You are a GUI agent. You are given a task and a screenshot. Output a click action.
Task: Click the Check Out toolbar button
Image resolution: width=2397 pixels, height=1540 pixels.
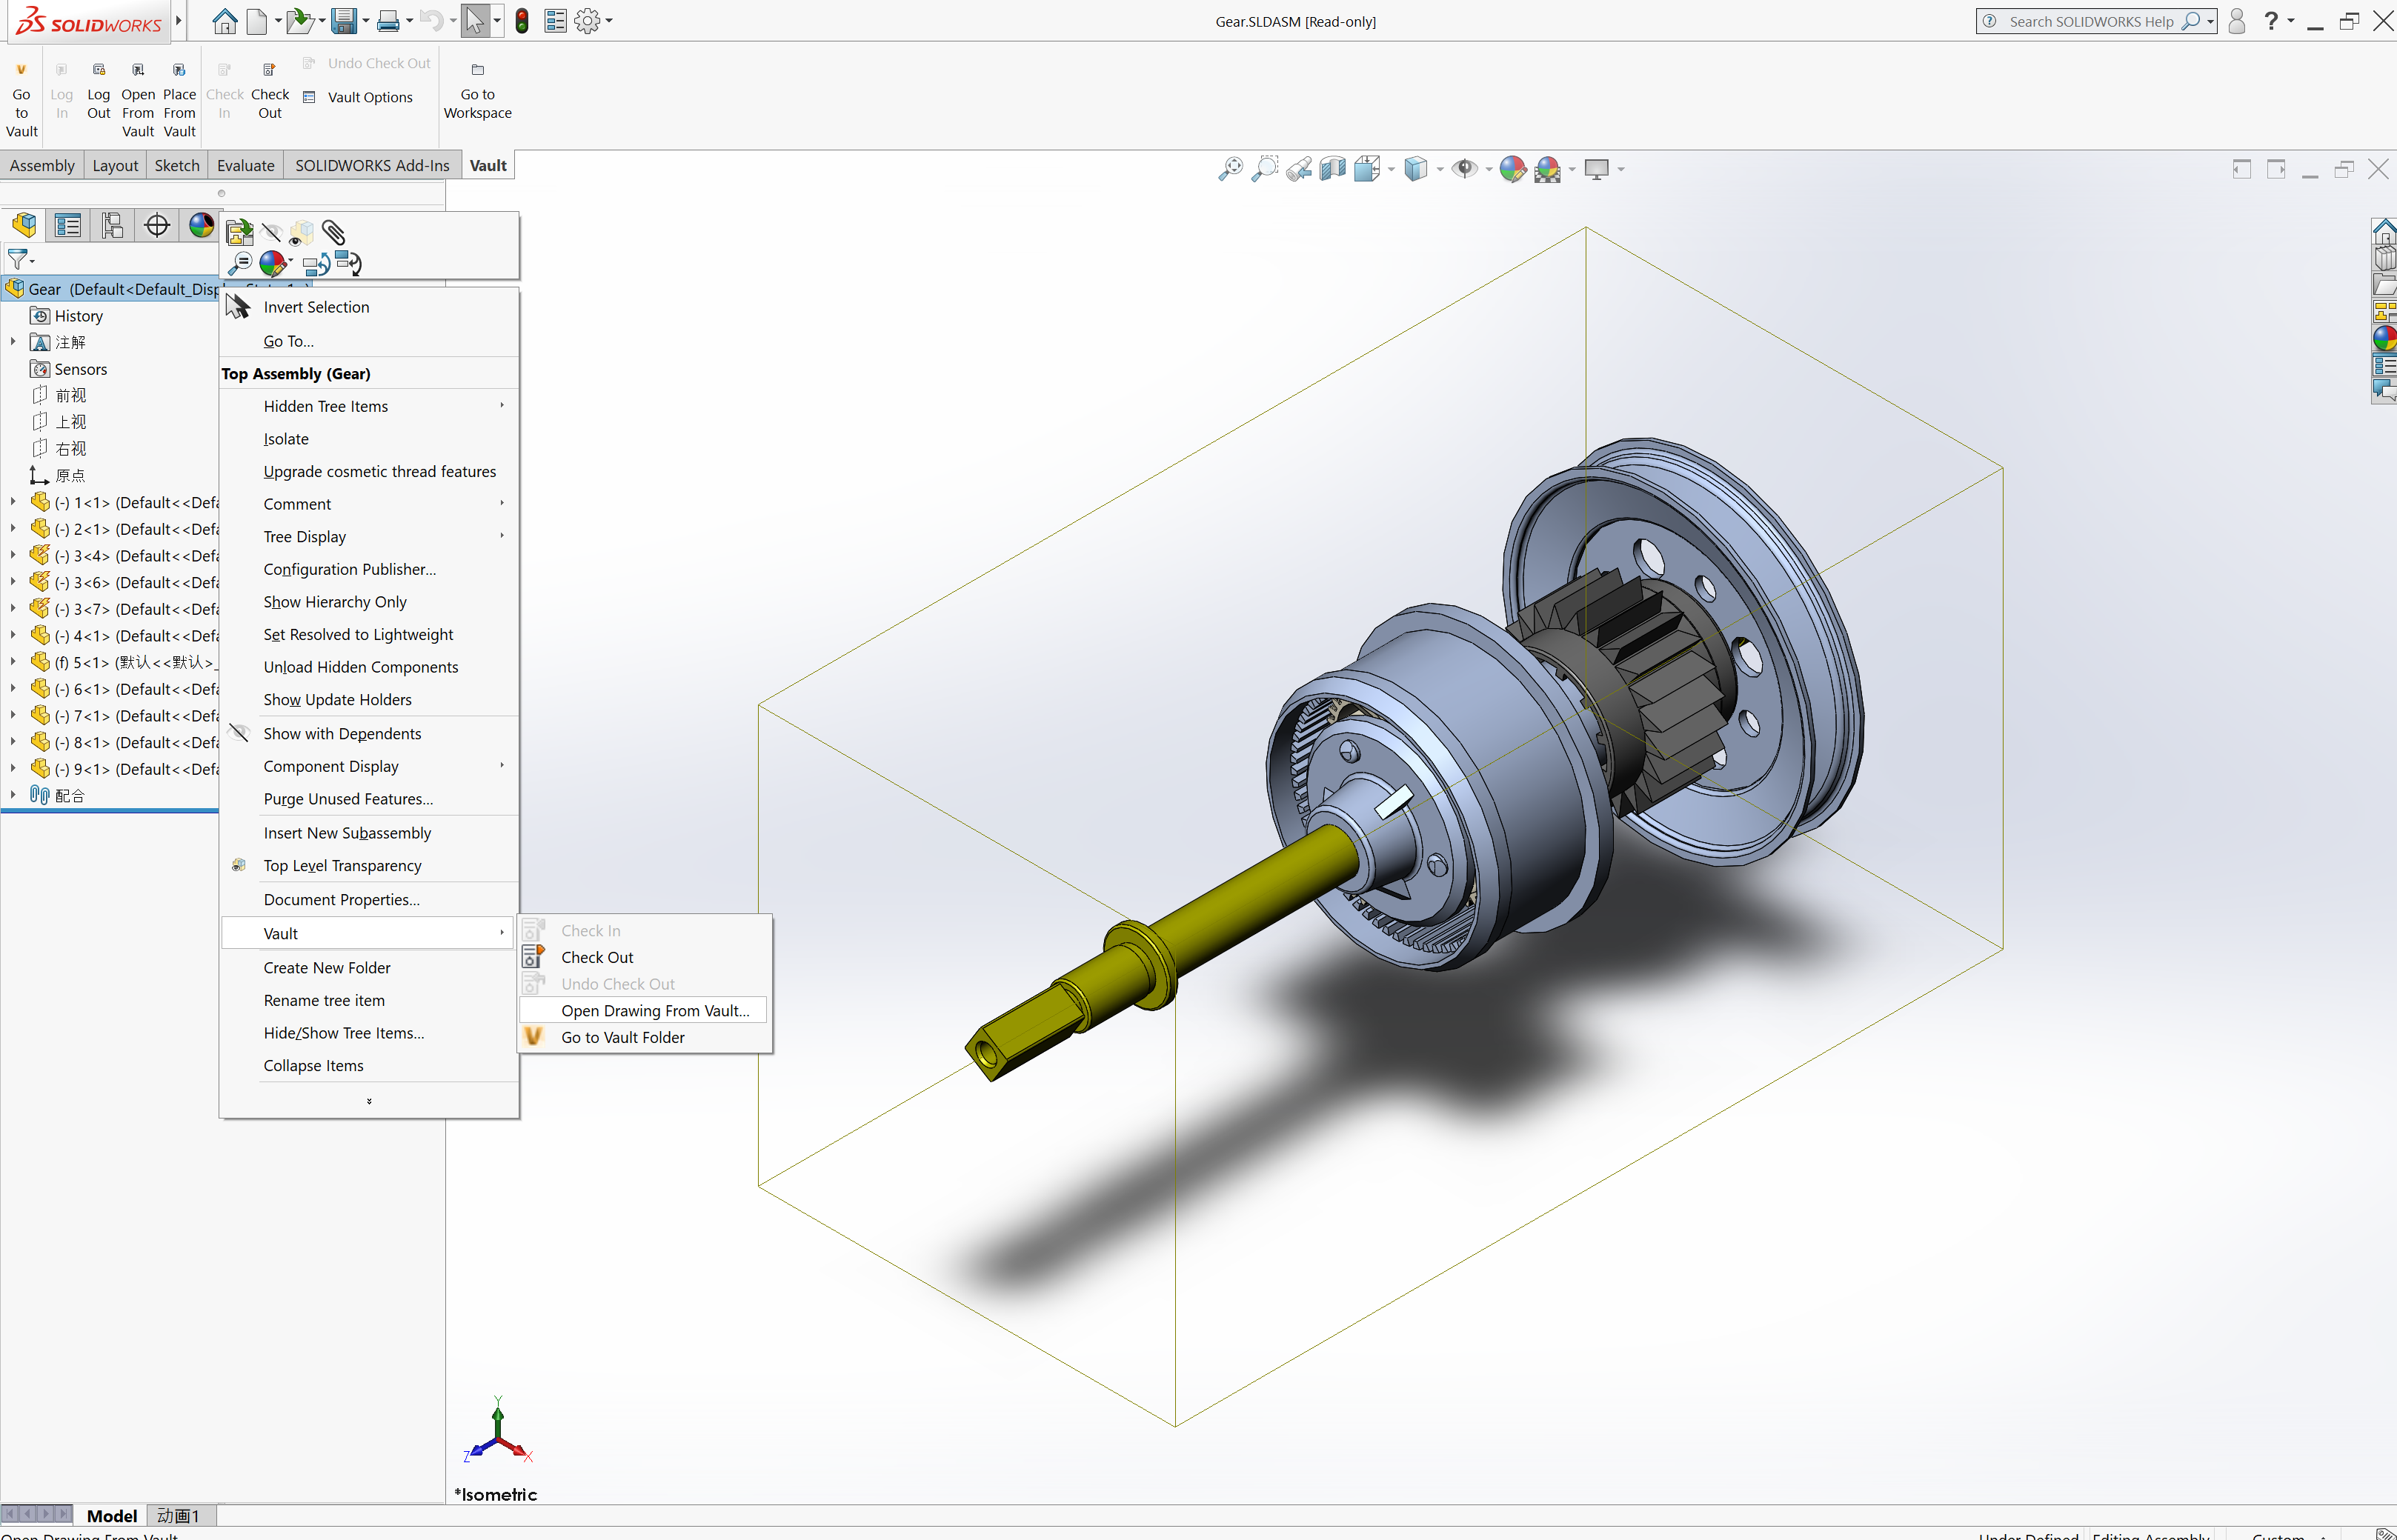click(269, 90)
